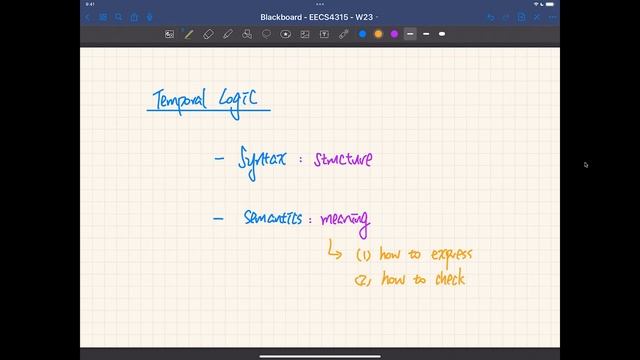Undo the last stroke
This screenshot has width=640, height=360.
[491, 18]
